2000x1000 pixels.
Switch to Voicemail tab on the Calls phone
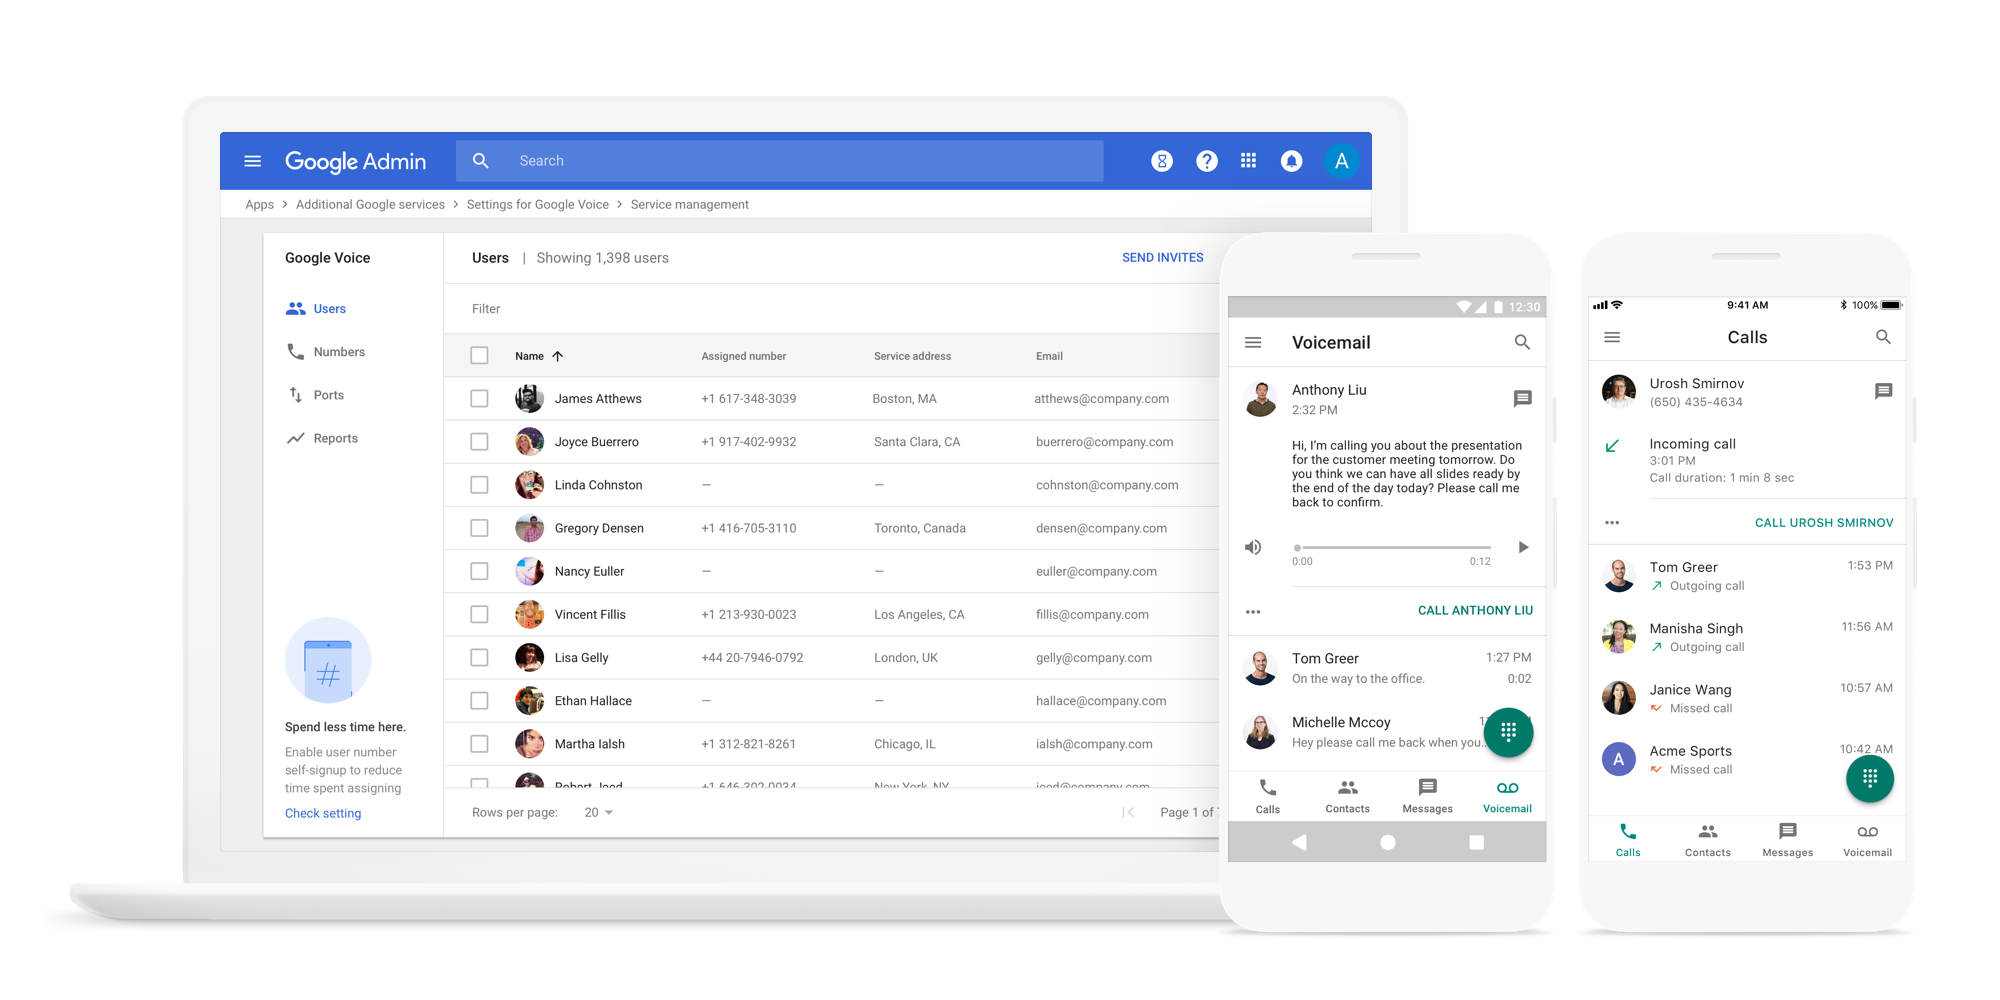pos(1868,841)
